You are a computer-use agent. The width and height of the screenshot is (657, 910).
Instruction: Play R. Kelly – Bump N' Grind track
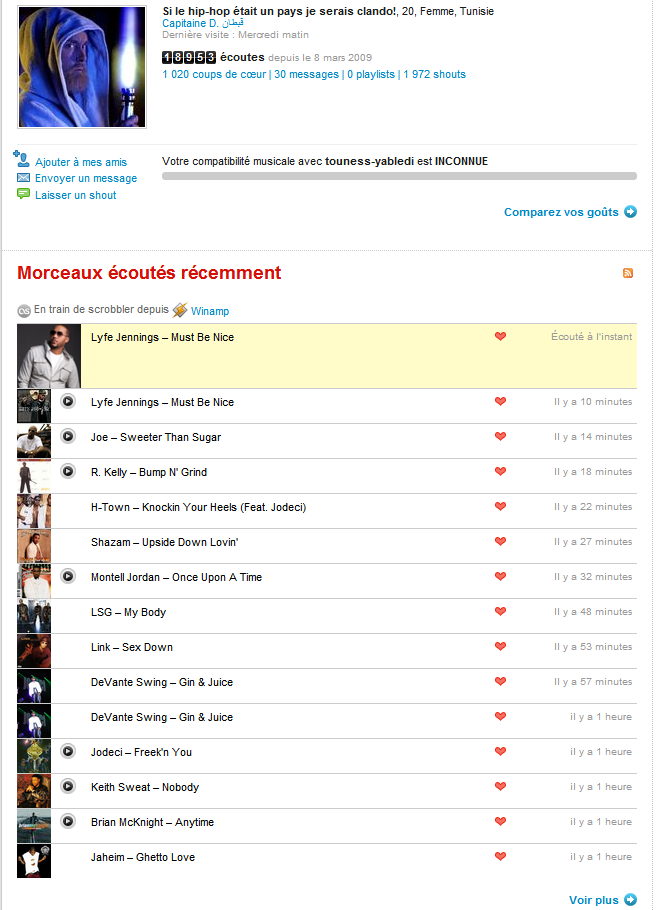(x=68, y=471)
